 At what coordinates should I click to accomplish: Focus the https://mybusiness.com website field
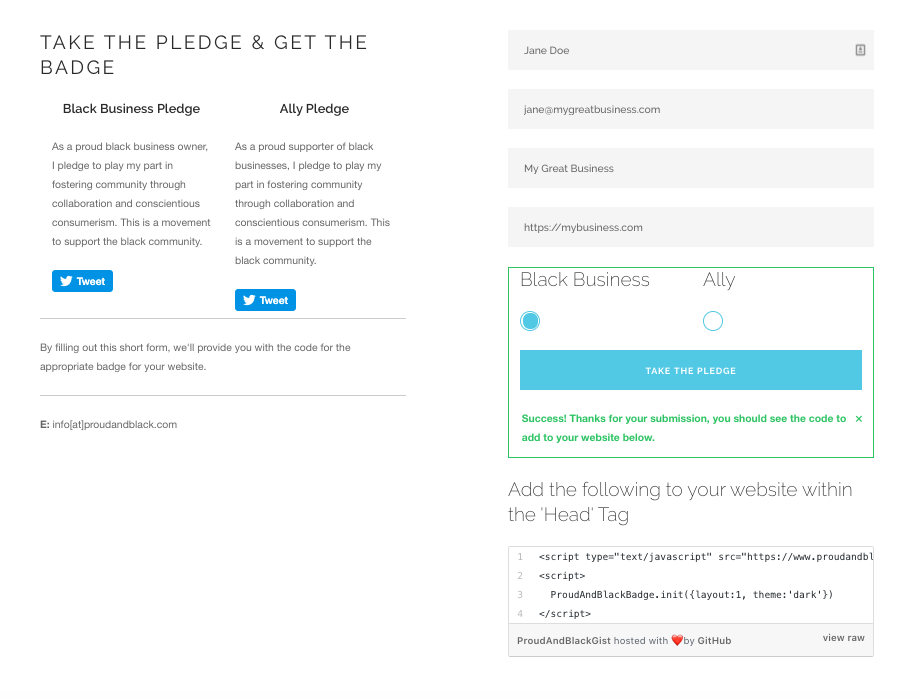pyautogui.click(x=690, y=227)
